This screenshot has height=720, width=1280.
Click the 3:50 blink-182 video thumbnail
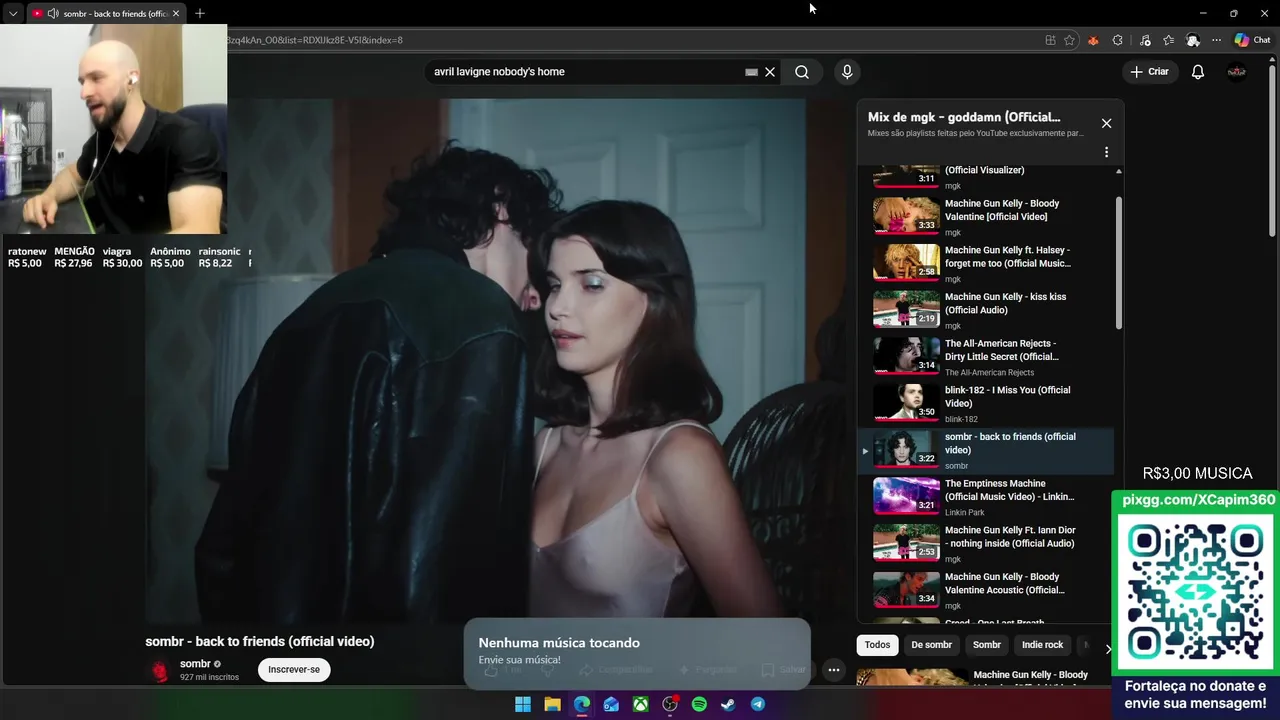pos(906,402)
